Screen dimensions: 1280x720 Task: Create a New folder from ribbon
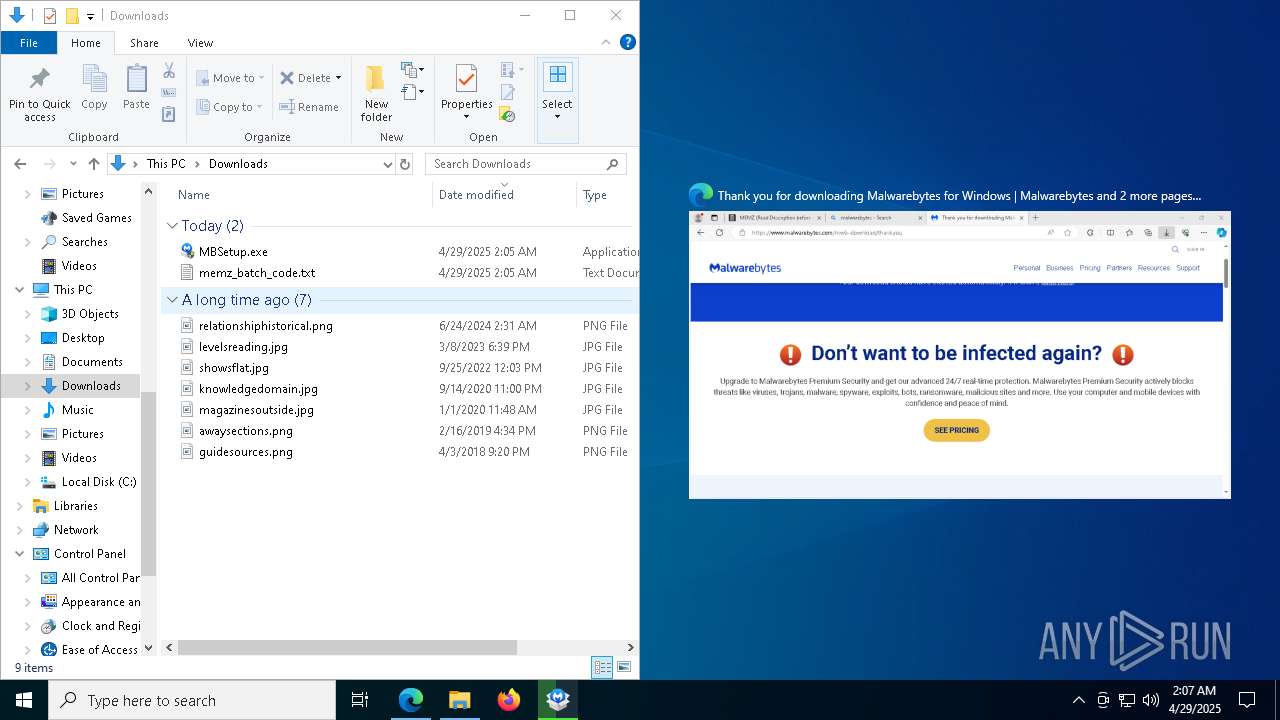click(376, 94)
